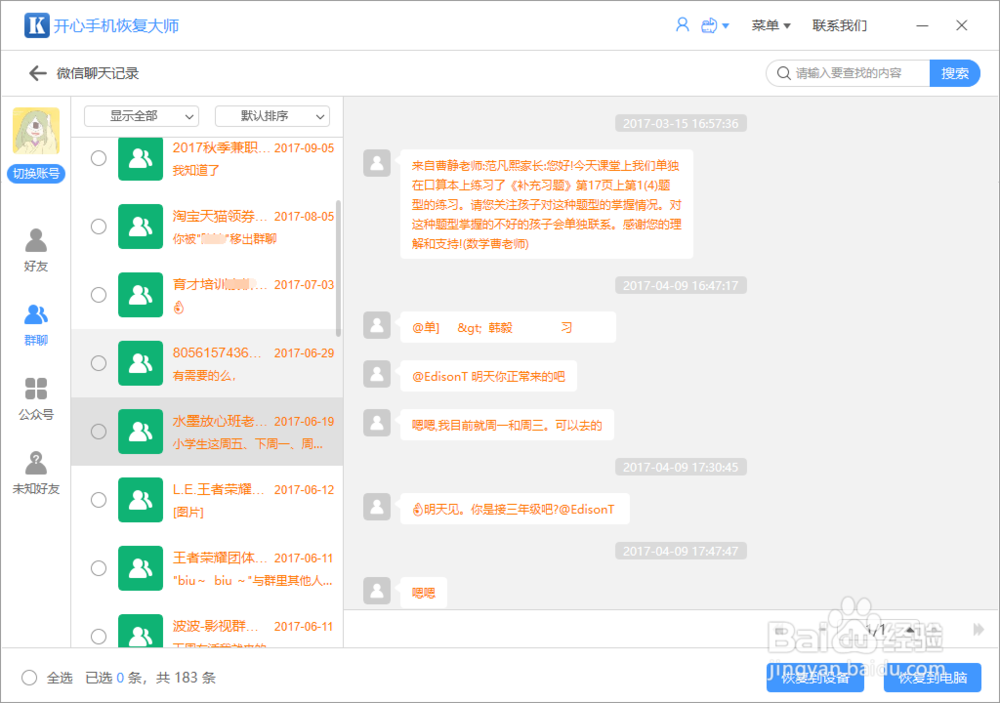1000x703 pixels.
Task: Select radio for L.E.王者荣耀 chat
Action: pyautogui.click(x=98, y=500)
